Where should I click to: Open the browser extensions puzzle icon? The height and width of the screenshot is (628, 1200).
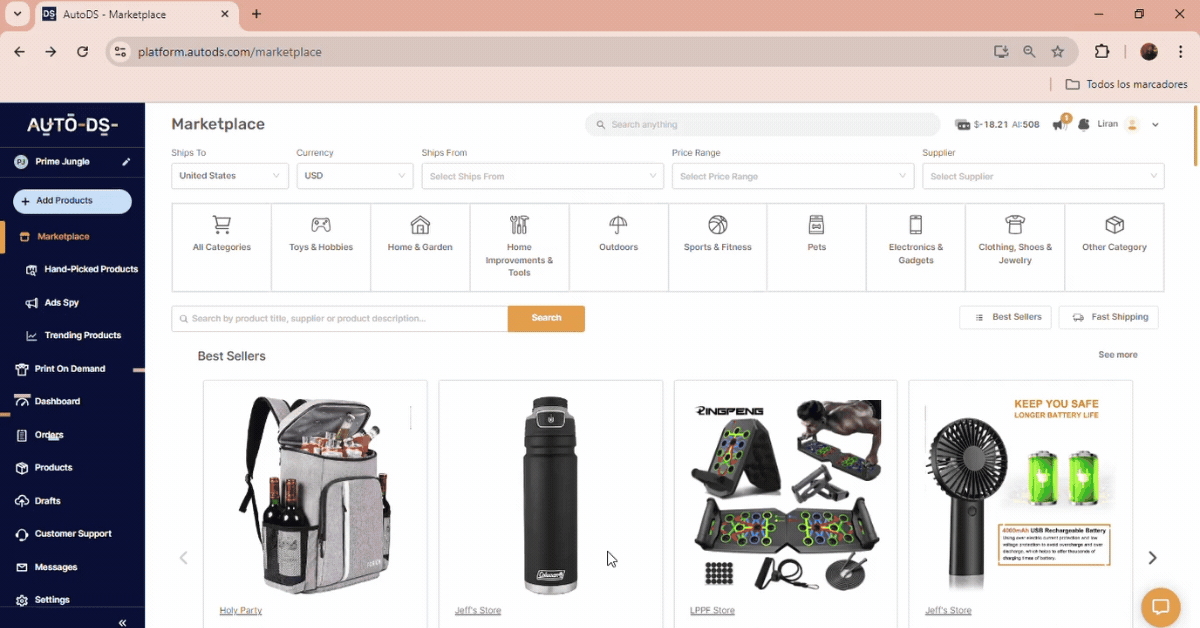(1102, 52)
